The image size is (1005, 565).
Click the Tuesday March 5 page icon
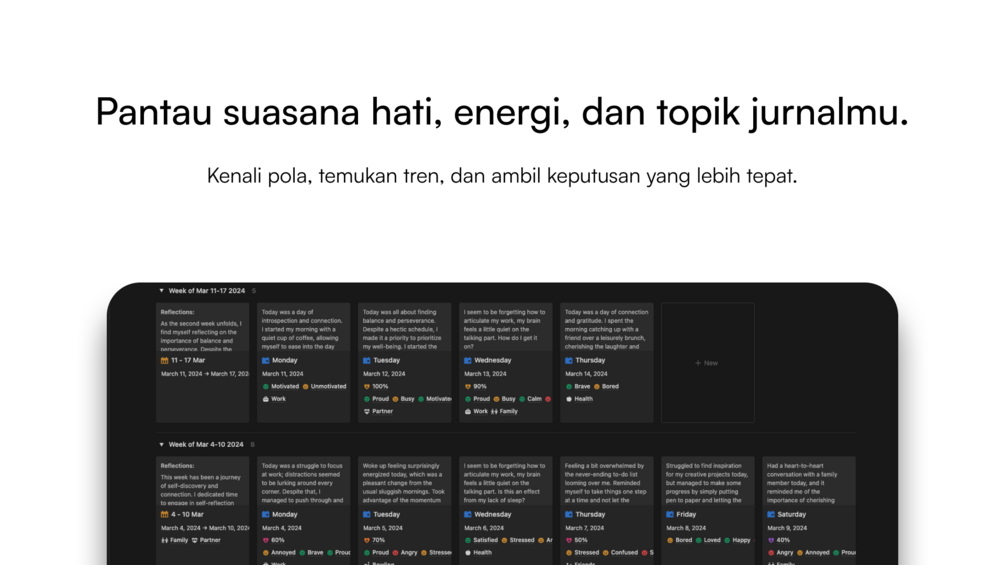[367, 514]
